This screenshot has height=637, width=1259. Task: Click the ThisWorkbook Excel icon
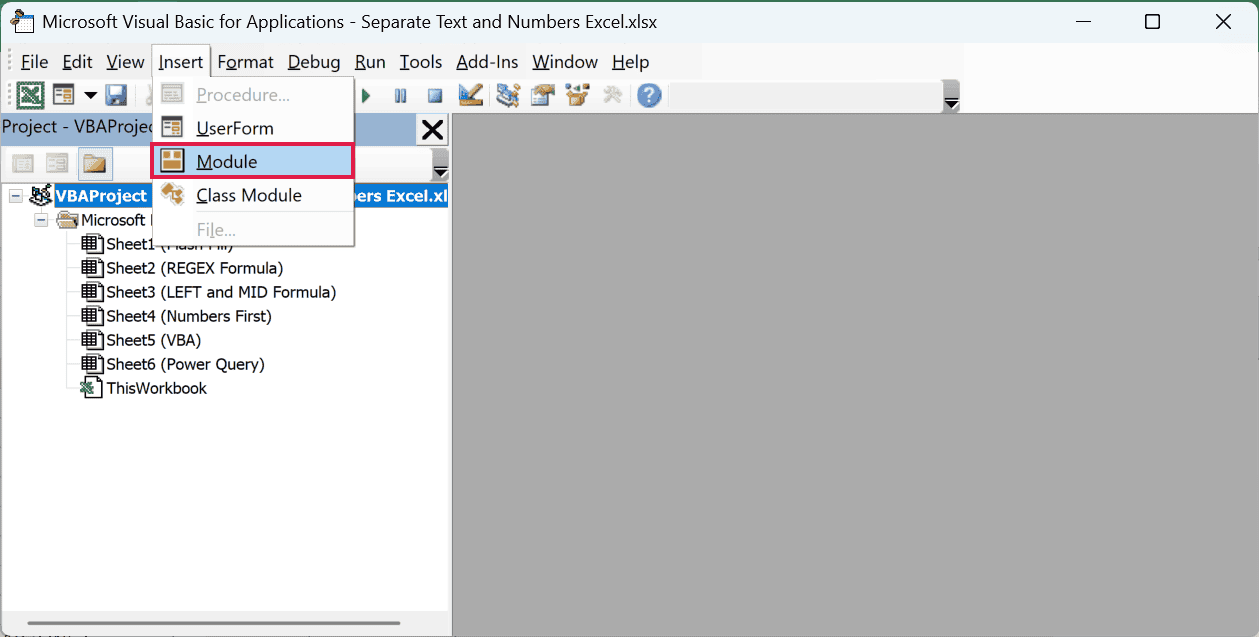92,388
